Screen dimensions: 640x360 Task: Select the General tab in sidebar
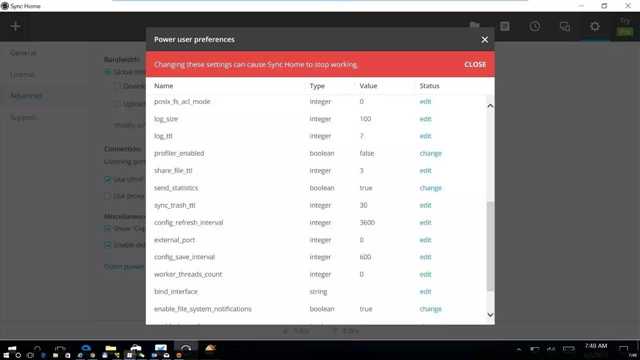23,53
